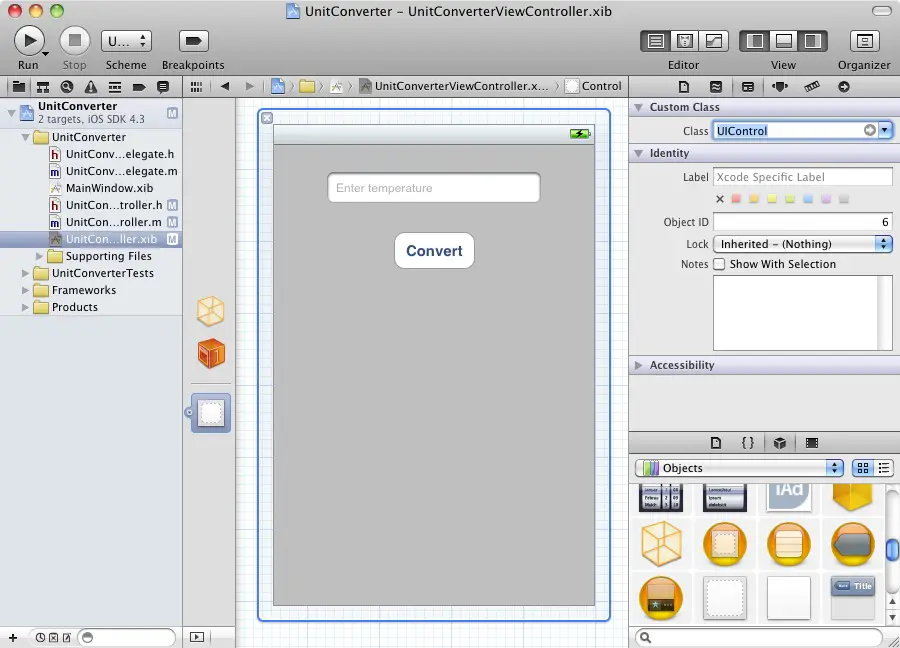Switch to the Assistant editor
Image resolution: width=900 pixels, height=648 pixels.
pos(685,41)
